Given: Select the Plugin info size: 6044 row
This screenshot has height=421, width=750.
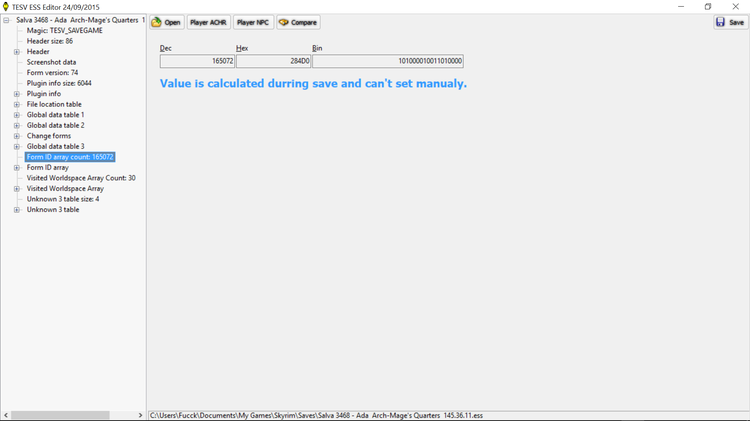Looking at the screenshot, I should point(59,83).
